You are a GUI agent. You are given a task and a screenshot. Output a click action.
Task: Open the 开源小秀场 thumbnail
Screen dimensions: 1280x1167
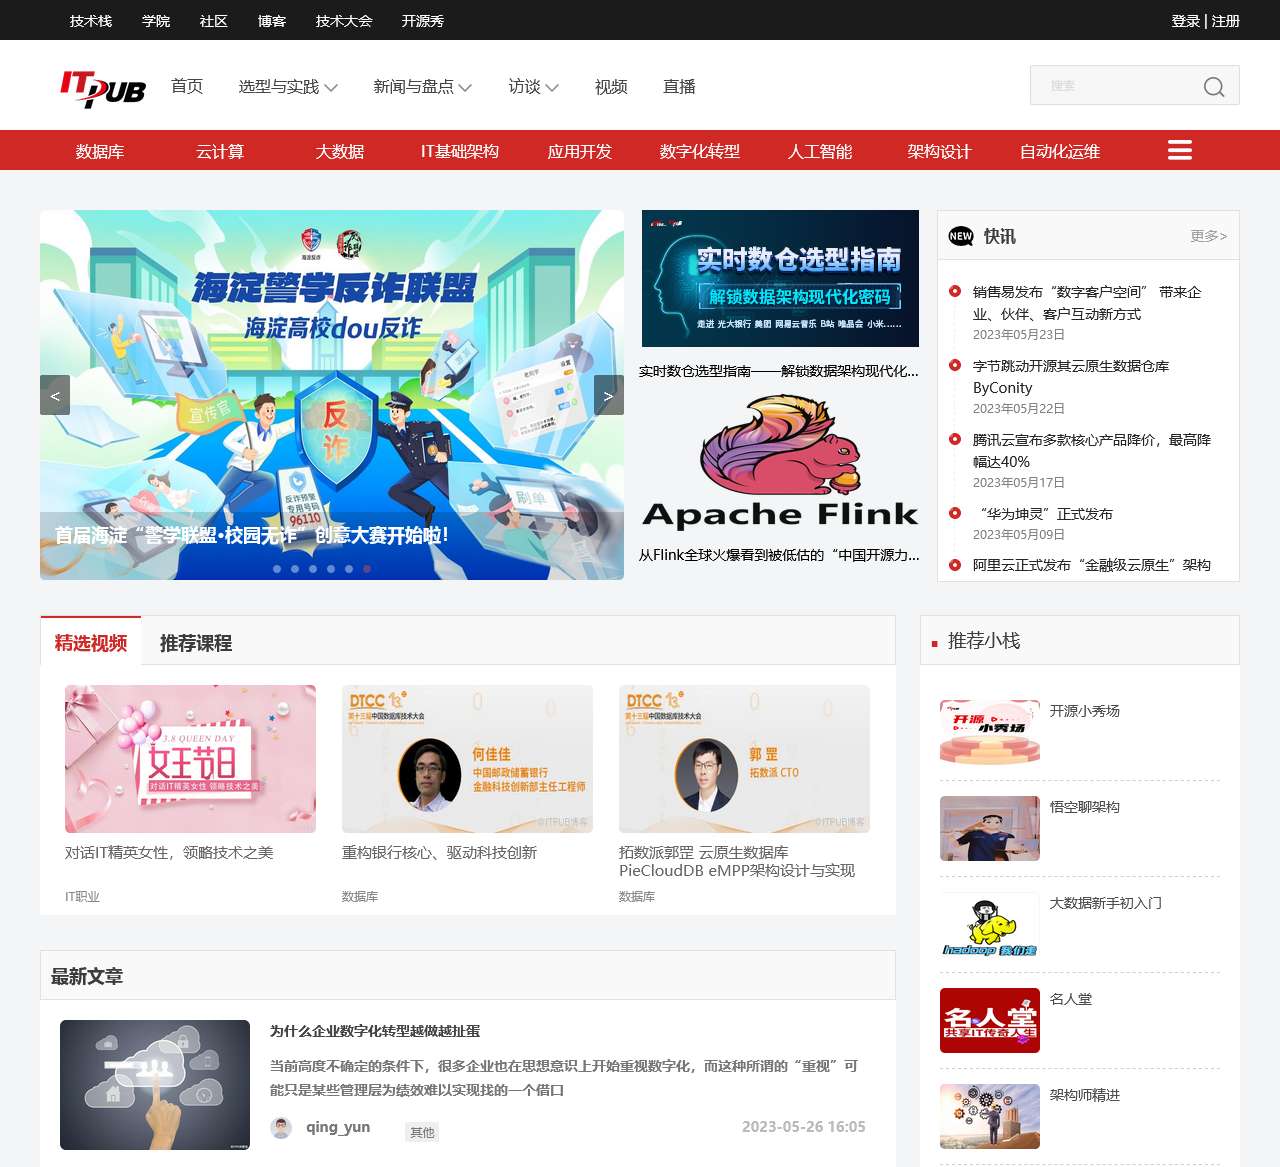point(990,732)
